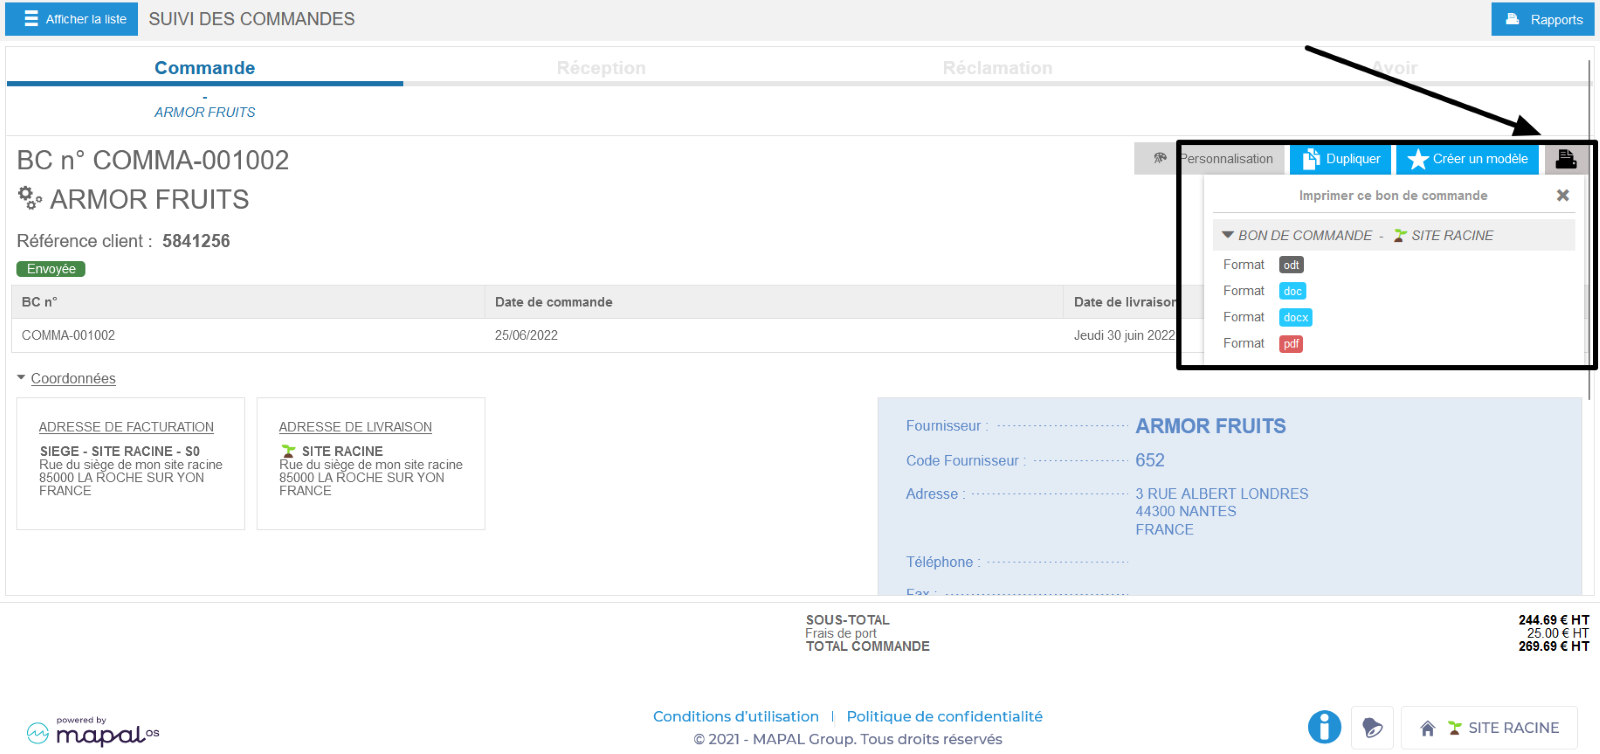Download the order in pdf format
The width and height of the screenshot is (1600, 754).
[x=1291, y=344]
